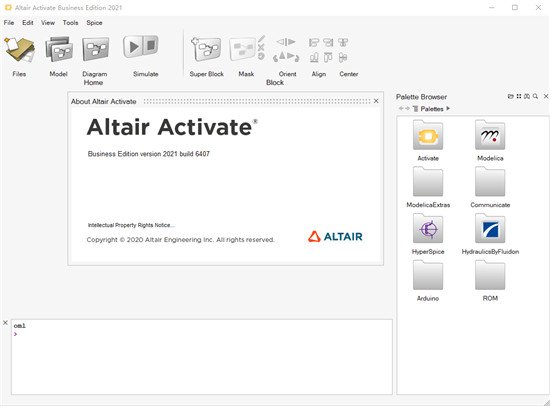Click the mask edit pencil icon
550x406 pixels.
tap(261, 39)
